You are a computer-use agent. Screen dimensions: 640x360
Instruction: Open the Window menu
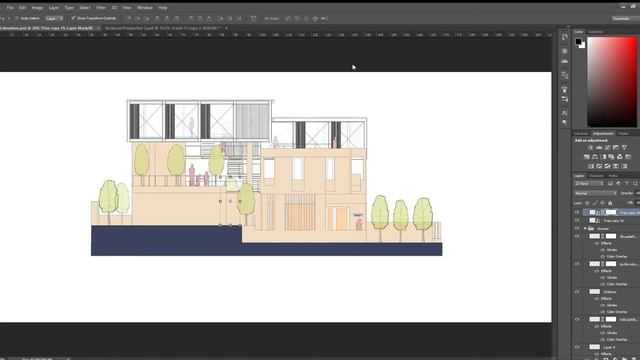pyautogui.click(x=144, y=7)
